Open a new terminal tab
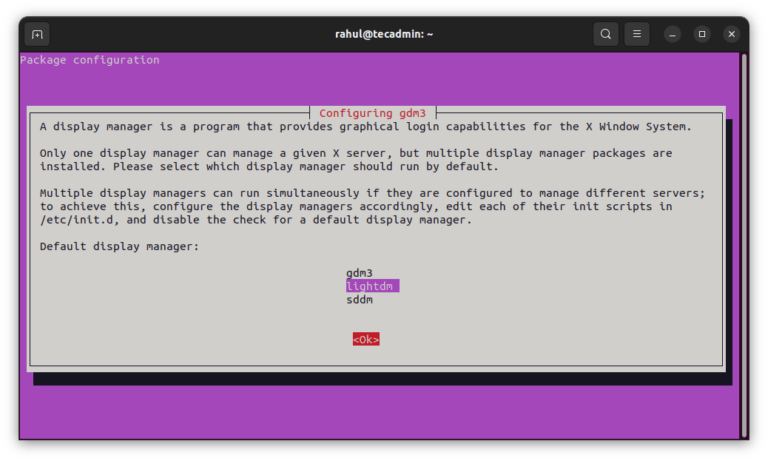768x461 pixels. (37, 34)
